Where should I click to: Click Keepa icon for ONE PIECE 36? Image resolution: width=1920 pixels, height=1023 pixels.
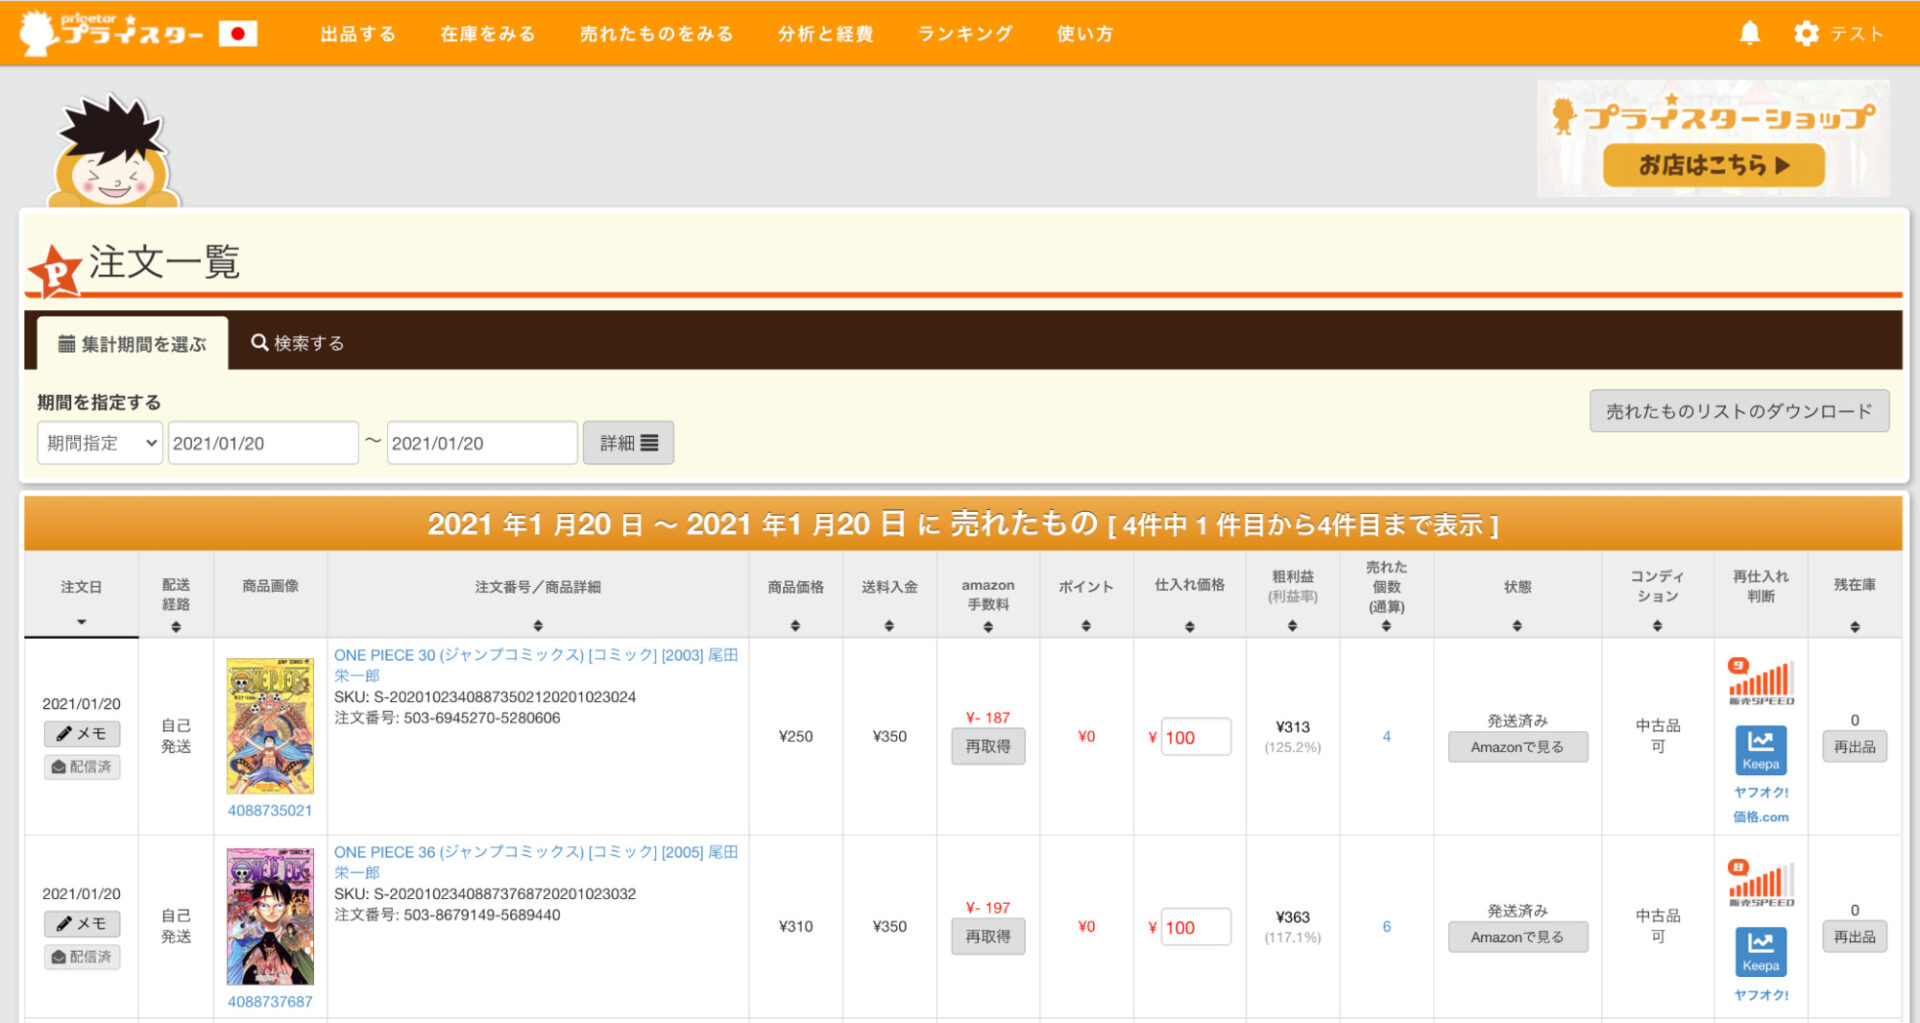tap(1760, 952)
